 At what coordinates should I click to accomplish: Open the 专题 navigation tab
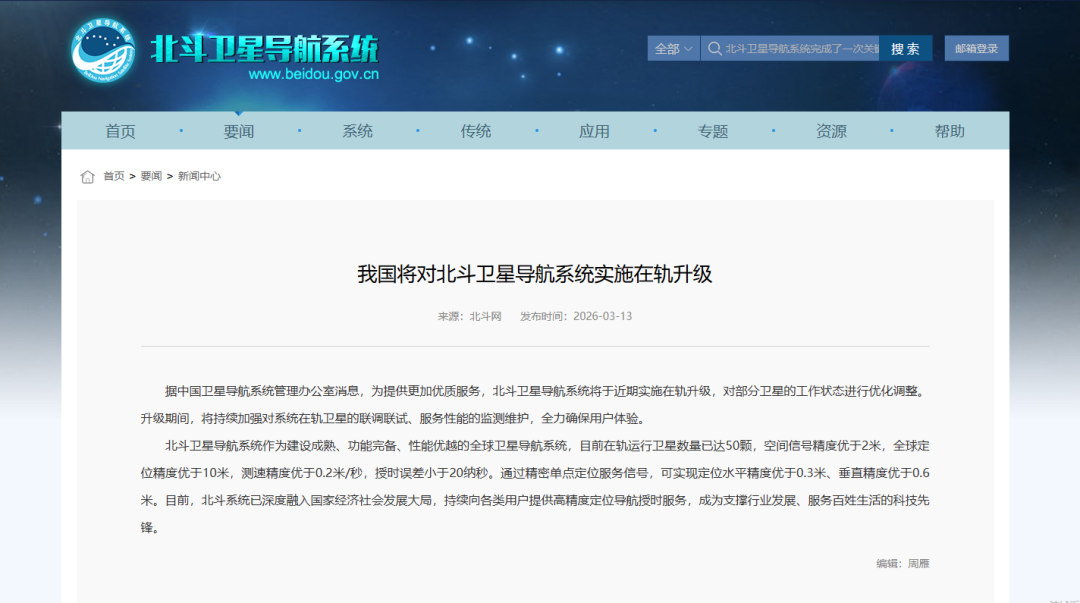click(x=713, y=131)
